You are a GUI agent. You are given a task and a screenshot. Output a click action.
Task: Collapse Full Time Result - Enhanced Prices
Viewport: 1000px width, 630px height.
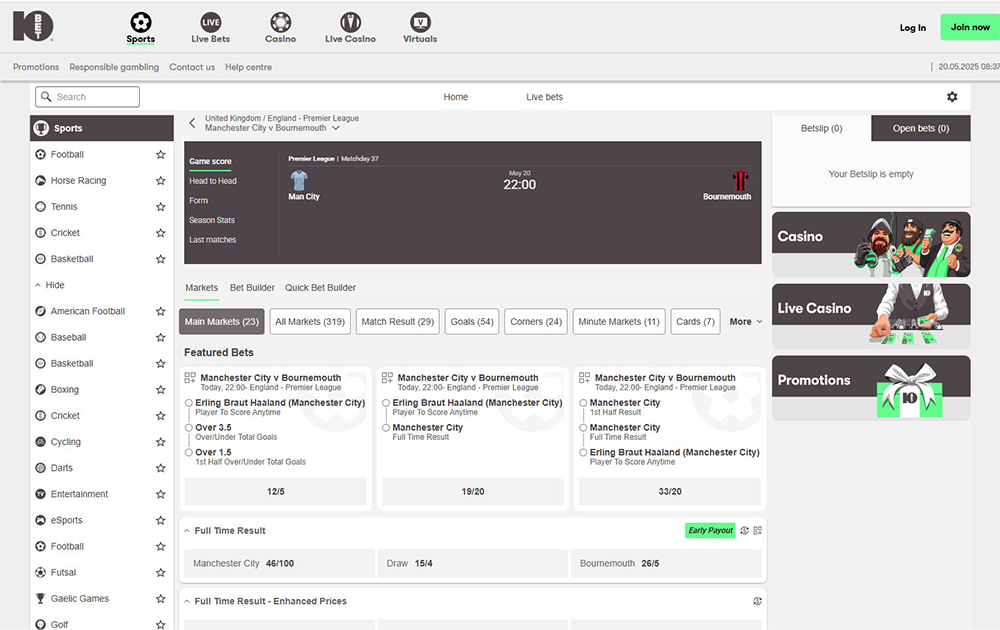187,601
